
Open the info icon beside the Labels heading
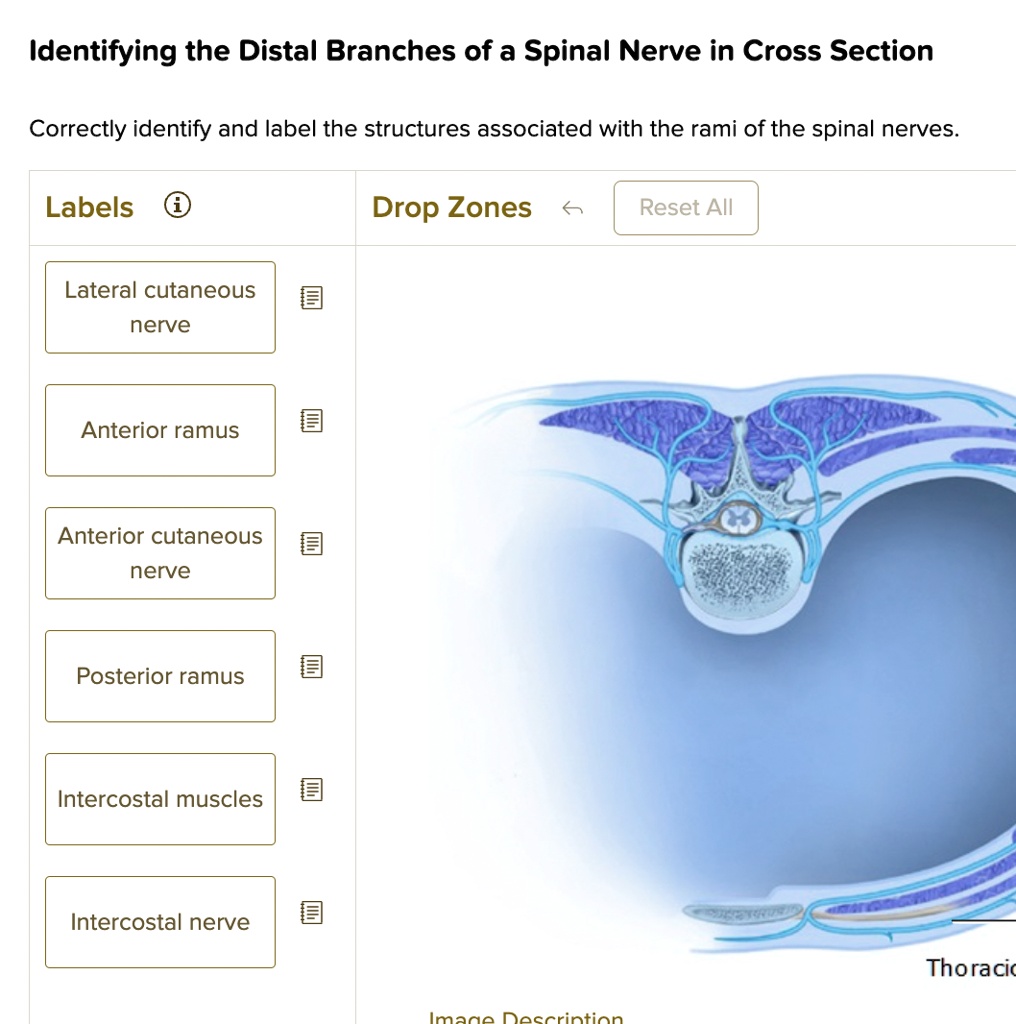coord(178,204)
